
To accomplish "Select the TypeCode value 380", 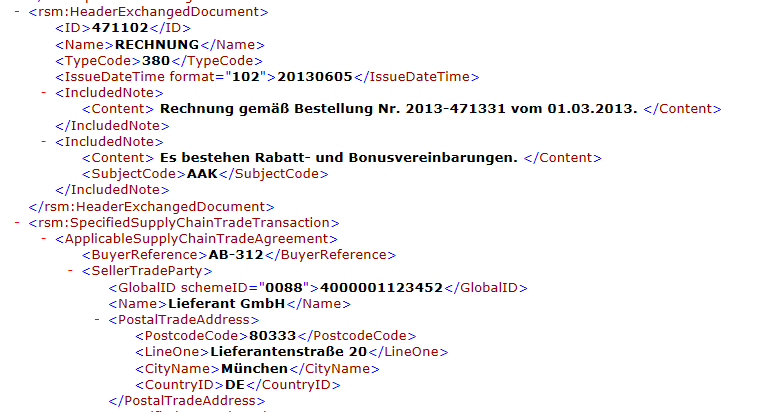I will (156, 61).
